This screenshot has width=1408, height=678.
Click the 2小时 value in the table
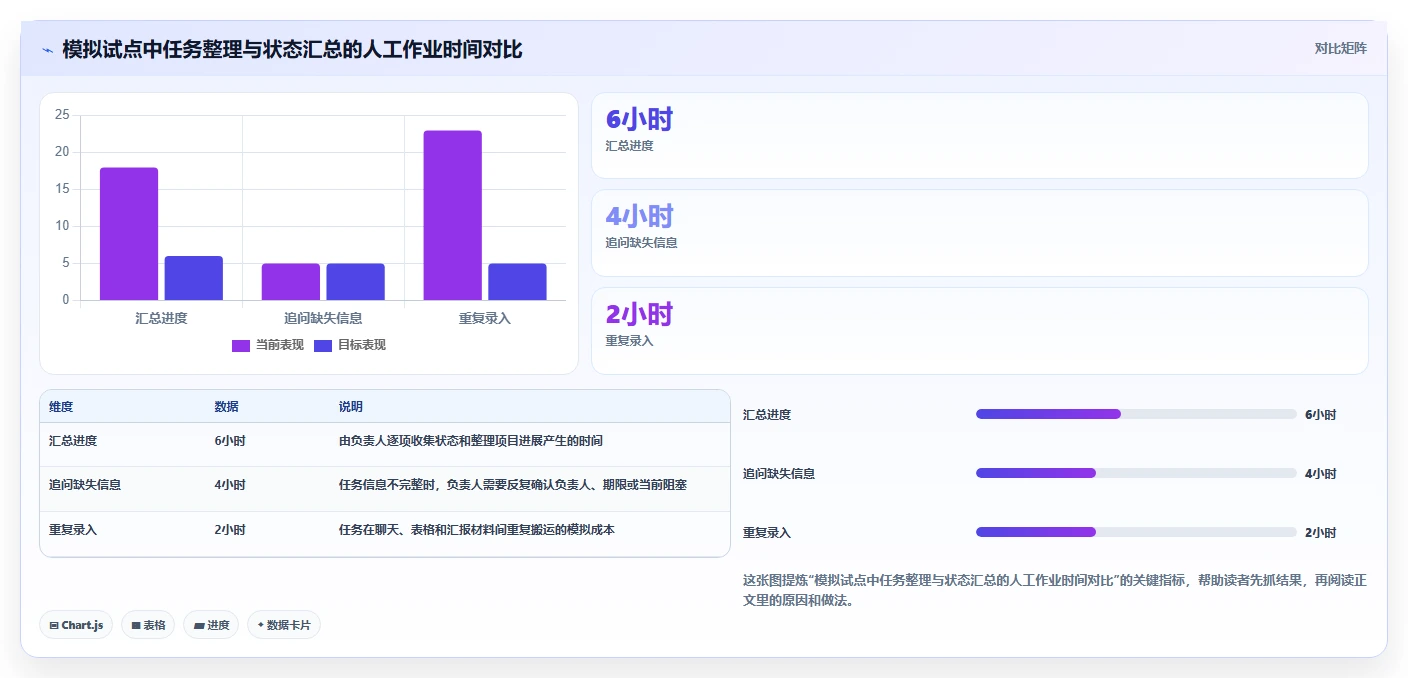pyautogui.click(x=230, y=530)
